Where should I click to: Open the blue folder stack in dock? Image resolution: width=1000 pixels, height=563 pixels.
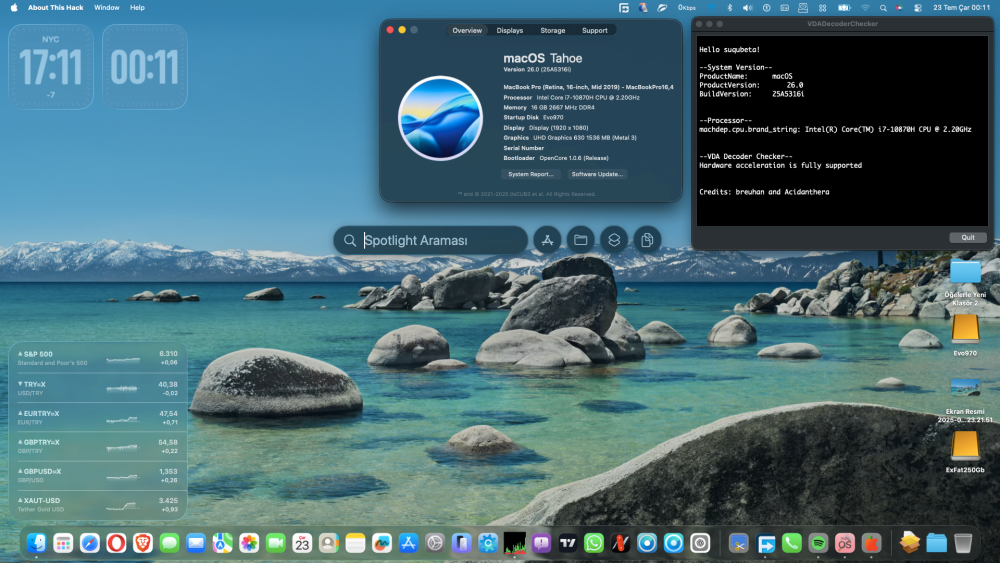[936, 543]
